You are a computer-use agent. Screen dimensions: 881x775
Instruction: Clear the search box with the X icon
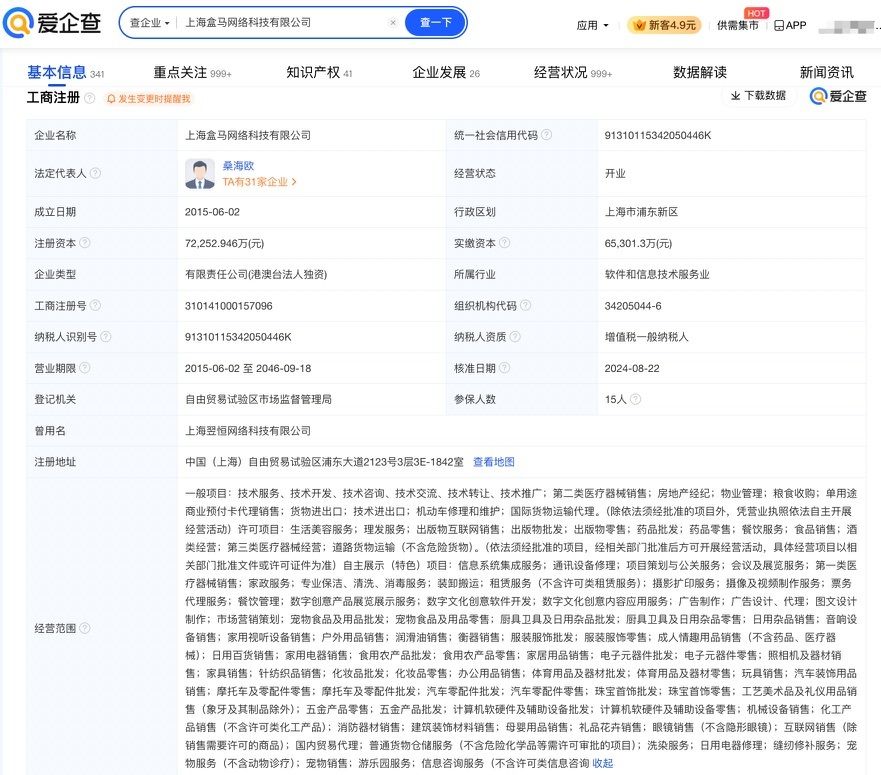click(392, 22)
